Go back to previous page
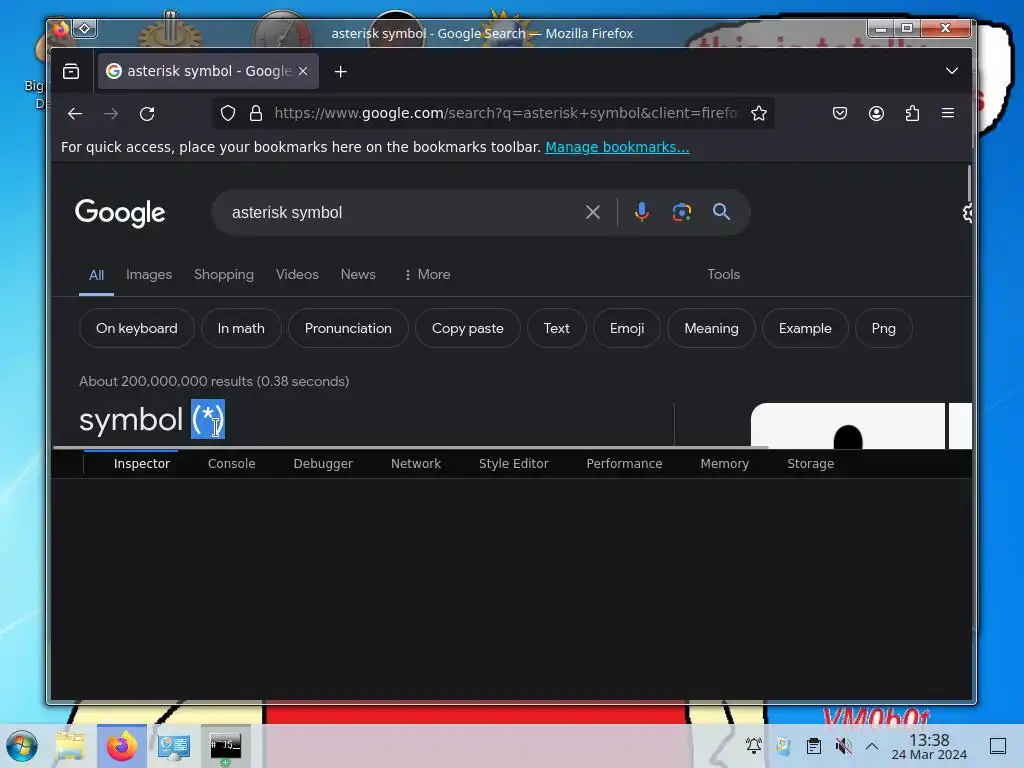 [x=75, y=114]
